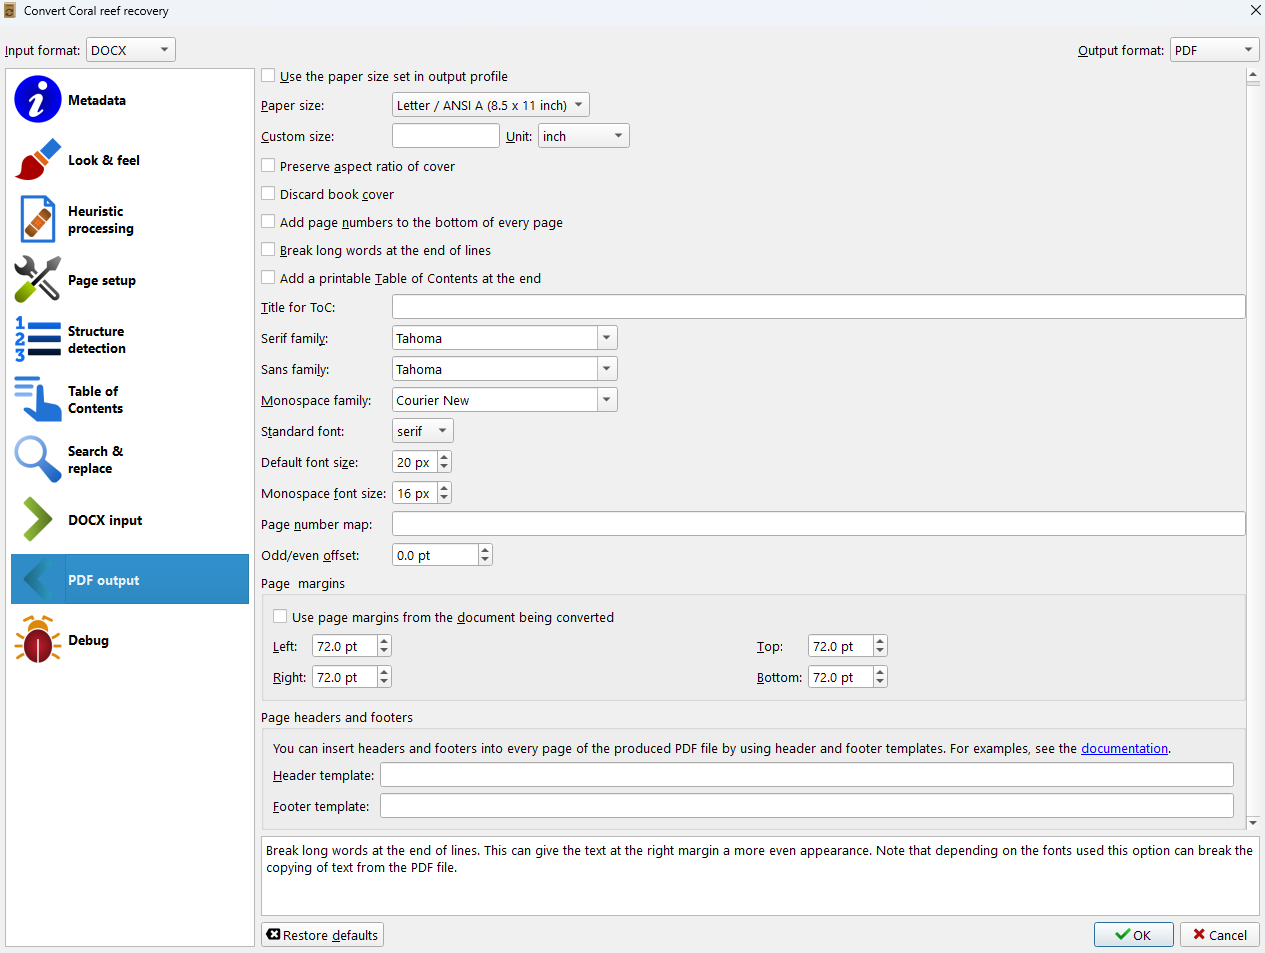Enable adding page numbers to every page

(268, 221)
